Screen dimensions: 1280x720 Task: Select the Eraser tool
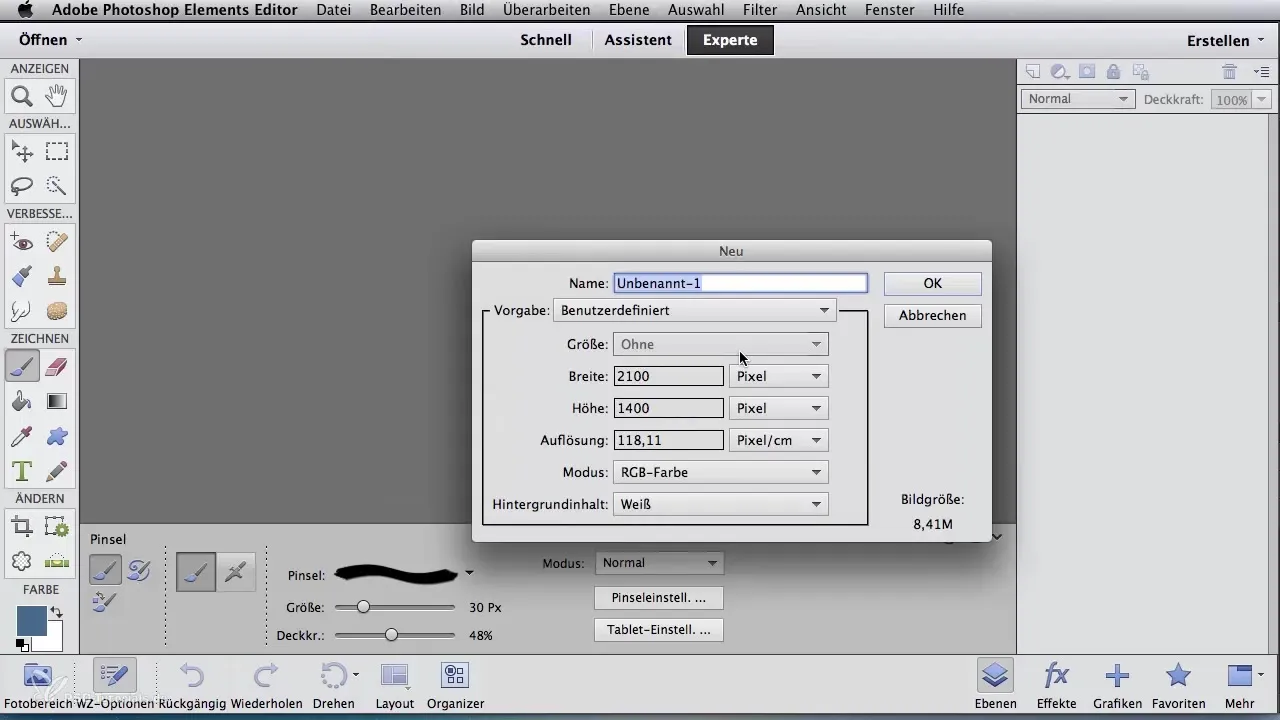click(x=57, y=367)
